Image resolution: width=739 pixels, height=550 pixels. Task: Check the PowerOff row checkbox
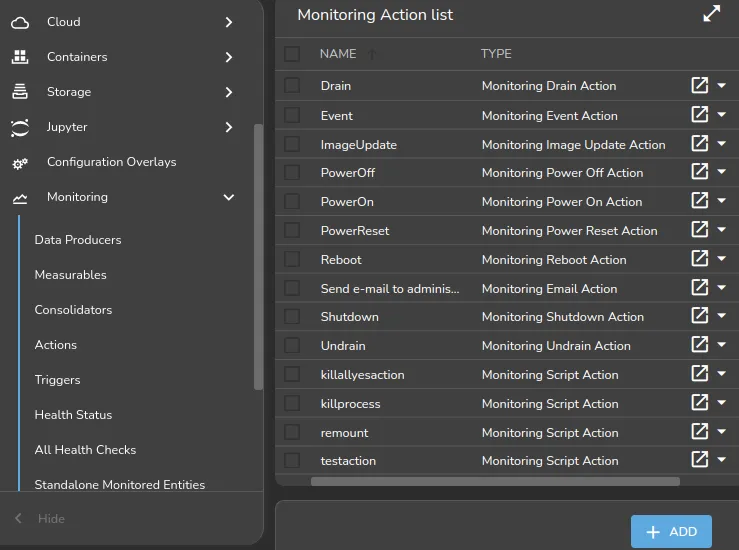(292, 172)
